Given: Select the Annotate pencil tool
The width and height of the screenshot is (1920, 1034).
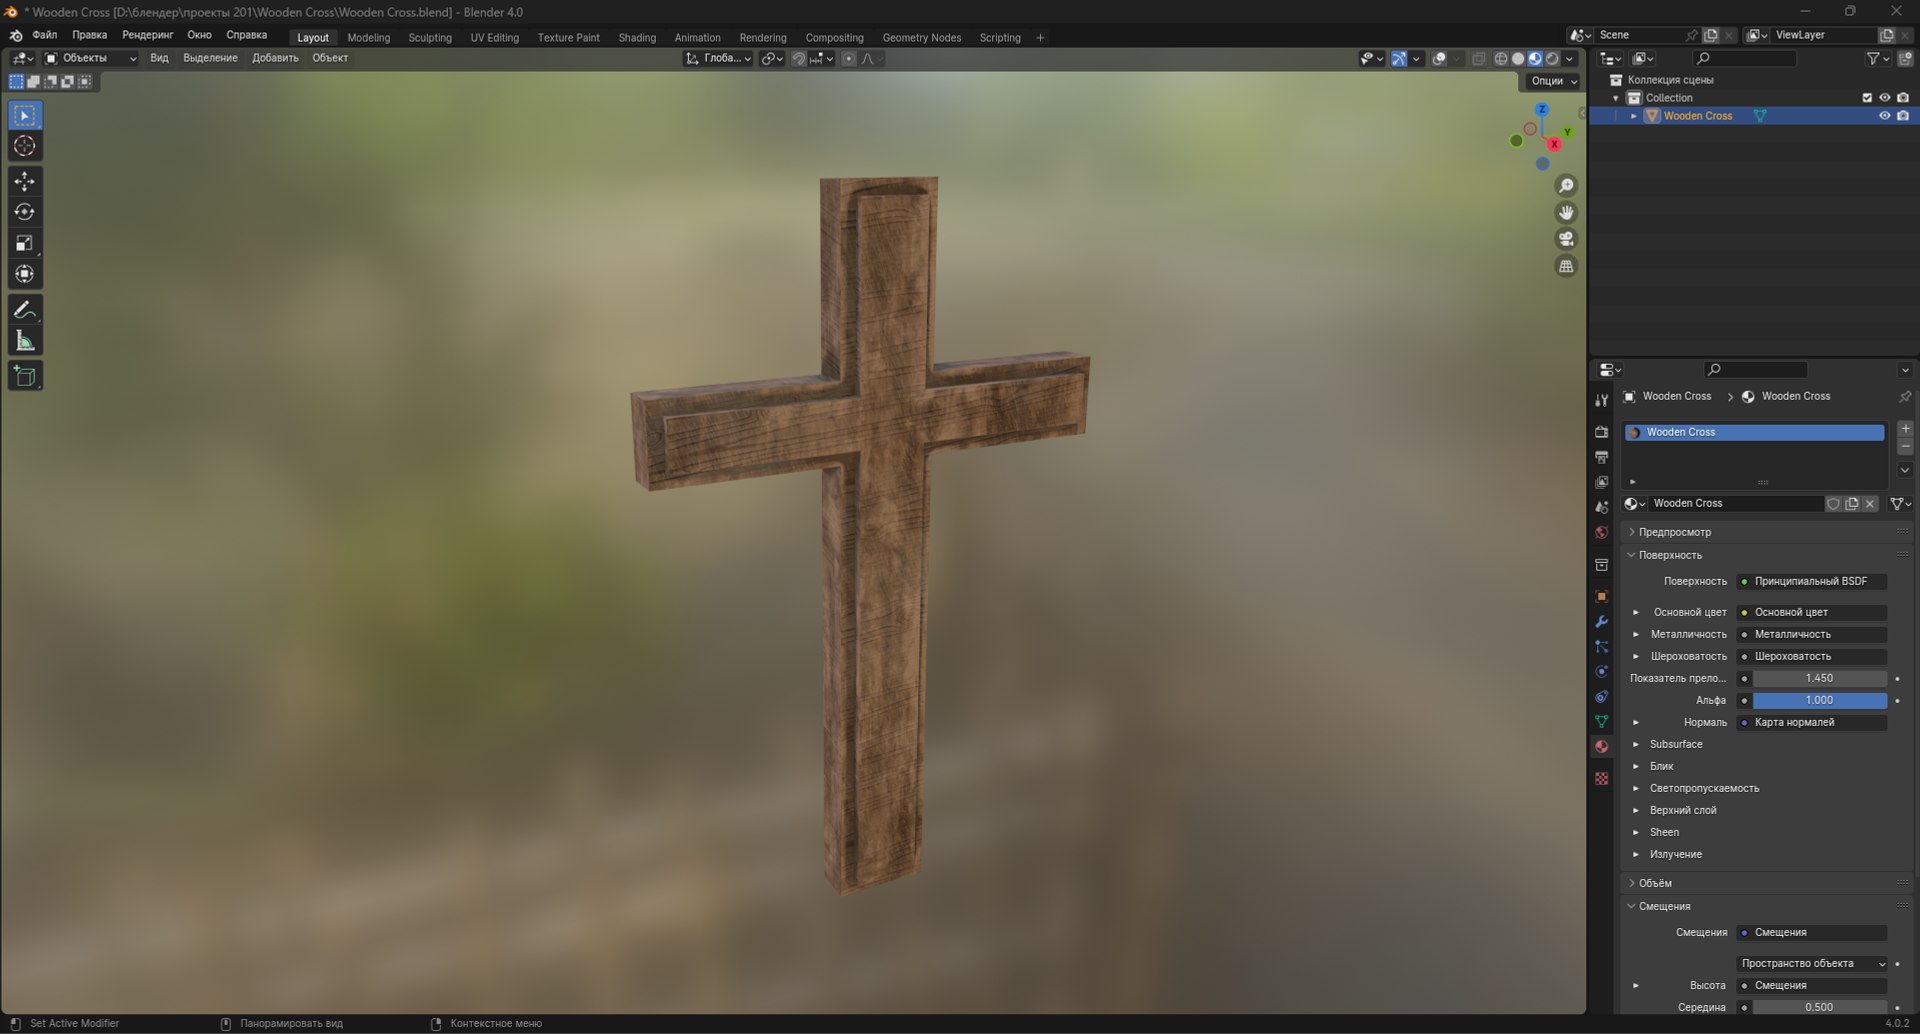Looking at the screenshot, I should (25, 310).
